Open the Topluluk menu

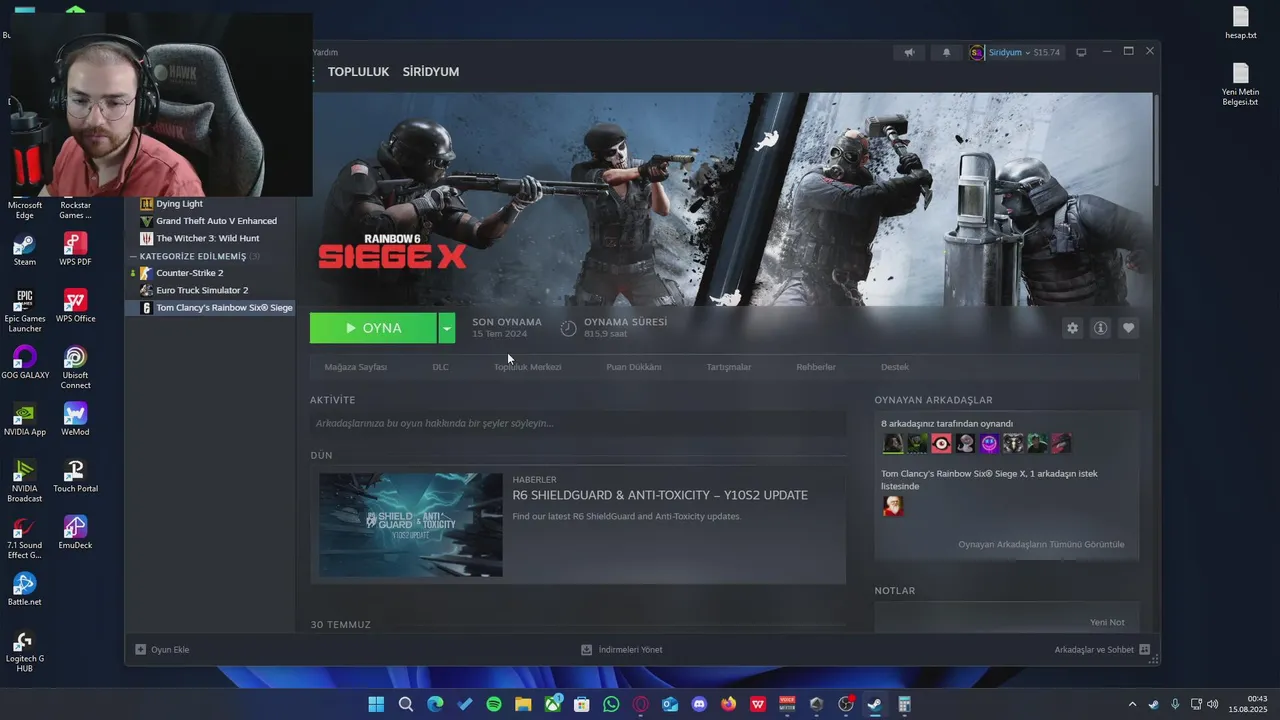tap(358, 72)
